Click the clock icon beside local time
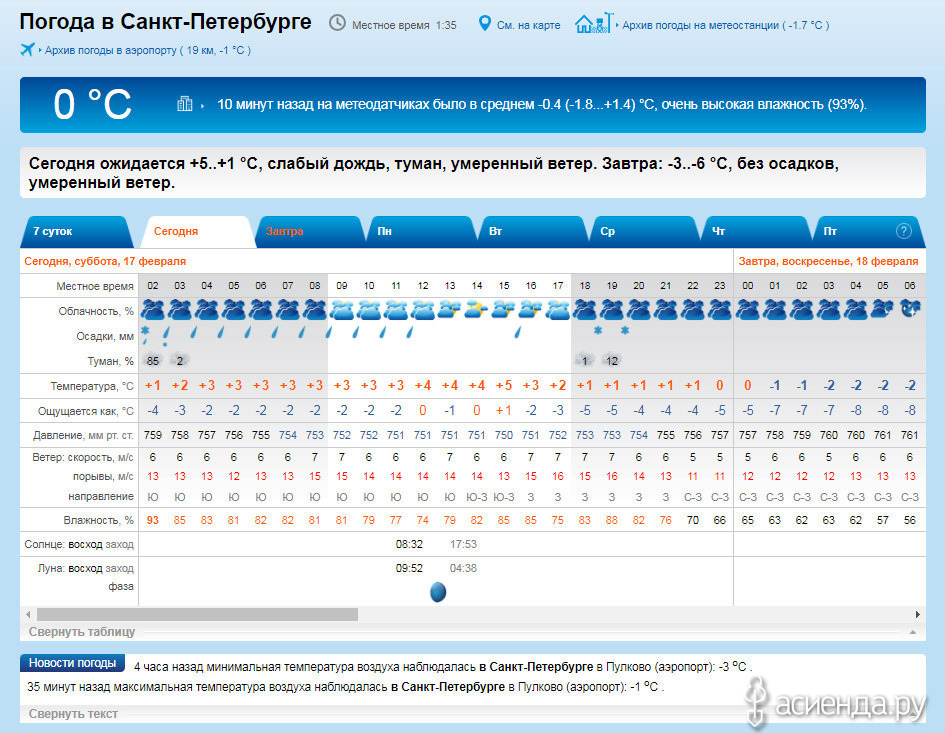The image size is (945, 733). 337,24
